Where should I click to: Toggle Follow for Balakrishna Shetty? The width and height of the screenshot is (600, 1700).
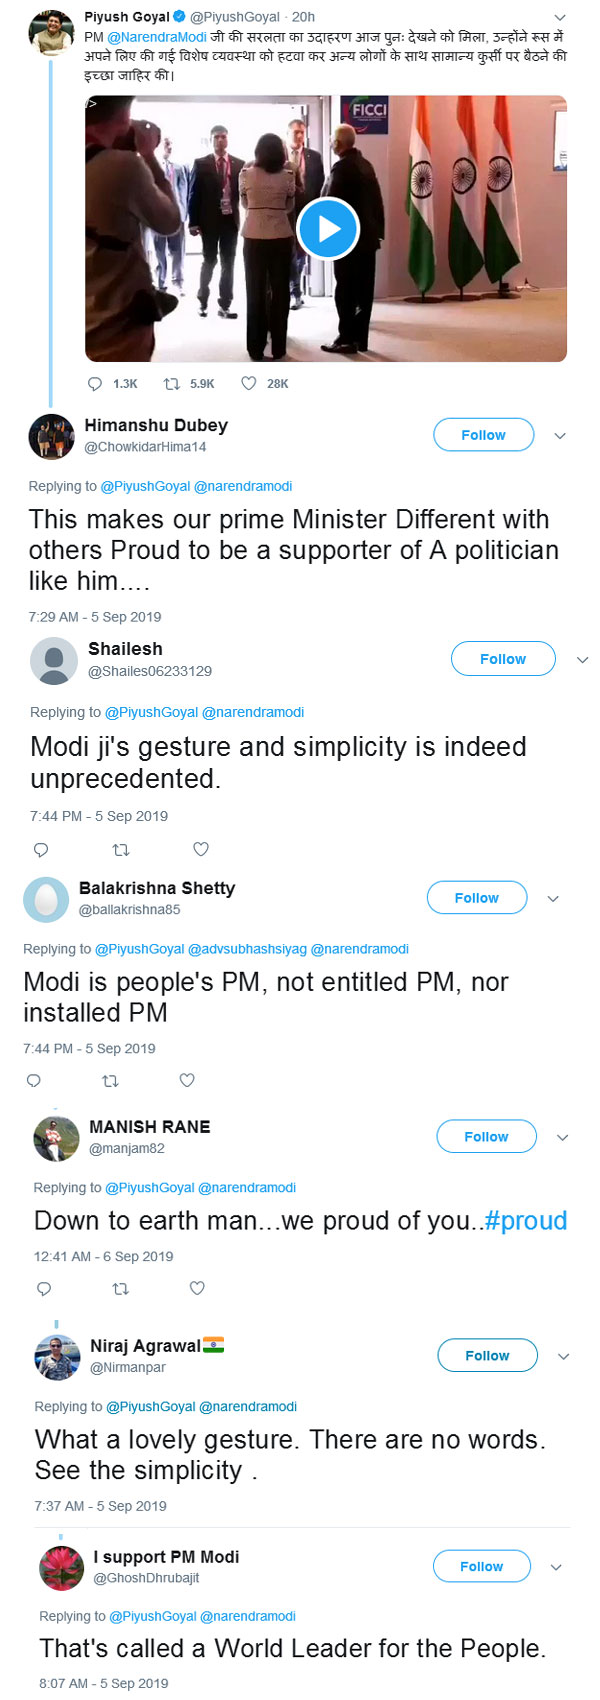coord(476,898)
